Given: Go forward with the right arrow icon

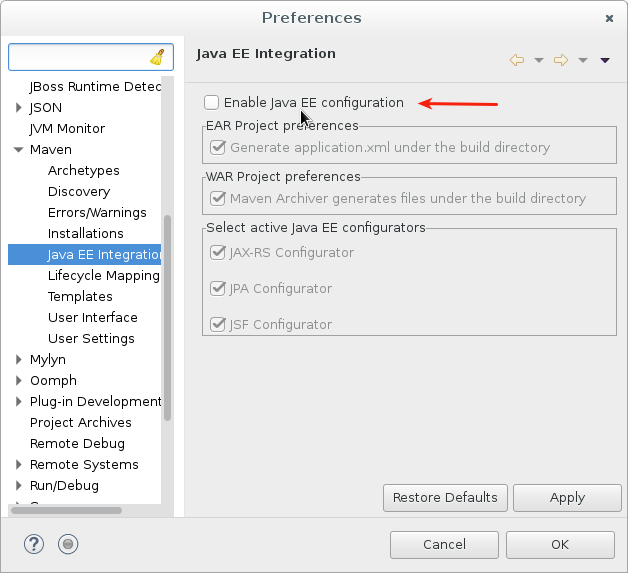Looking at the screenshot, I should click(561, 60).
